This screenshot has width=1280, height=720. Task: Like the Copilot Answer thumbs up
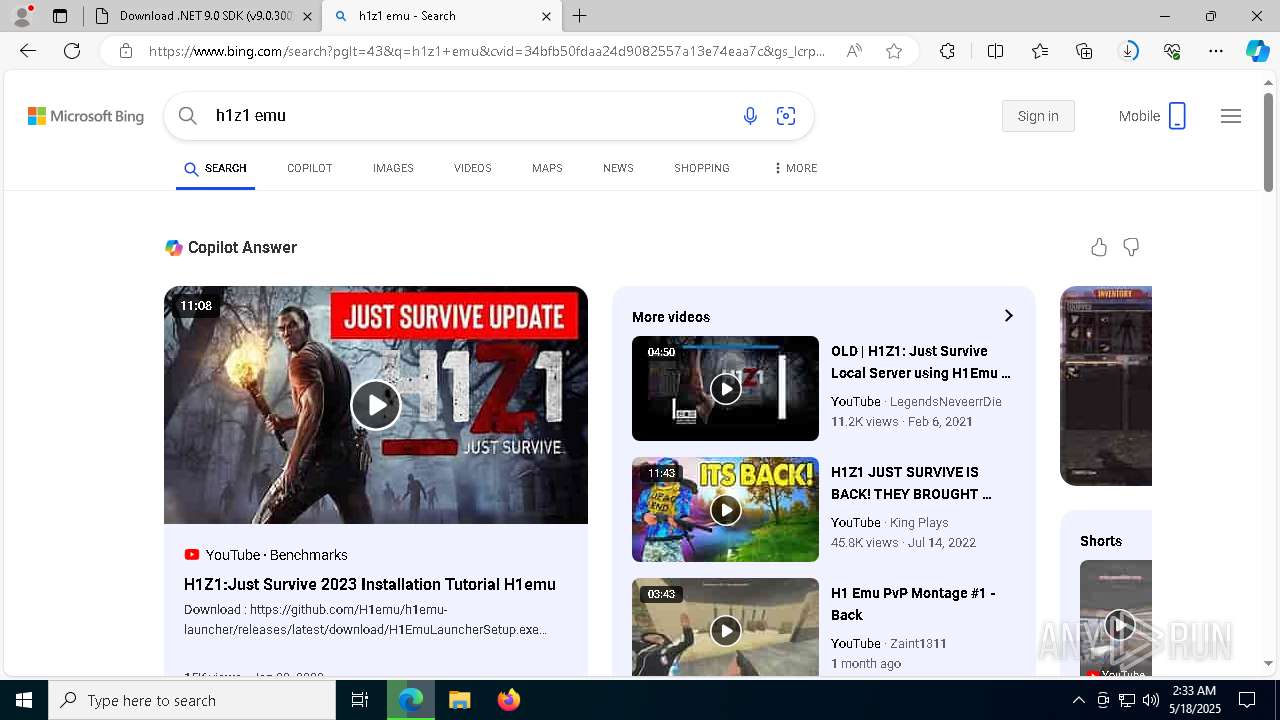click(1099, 247)
